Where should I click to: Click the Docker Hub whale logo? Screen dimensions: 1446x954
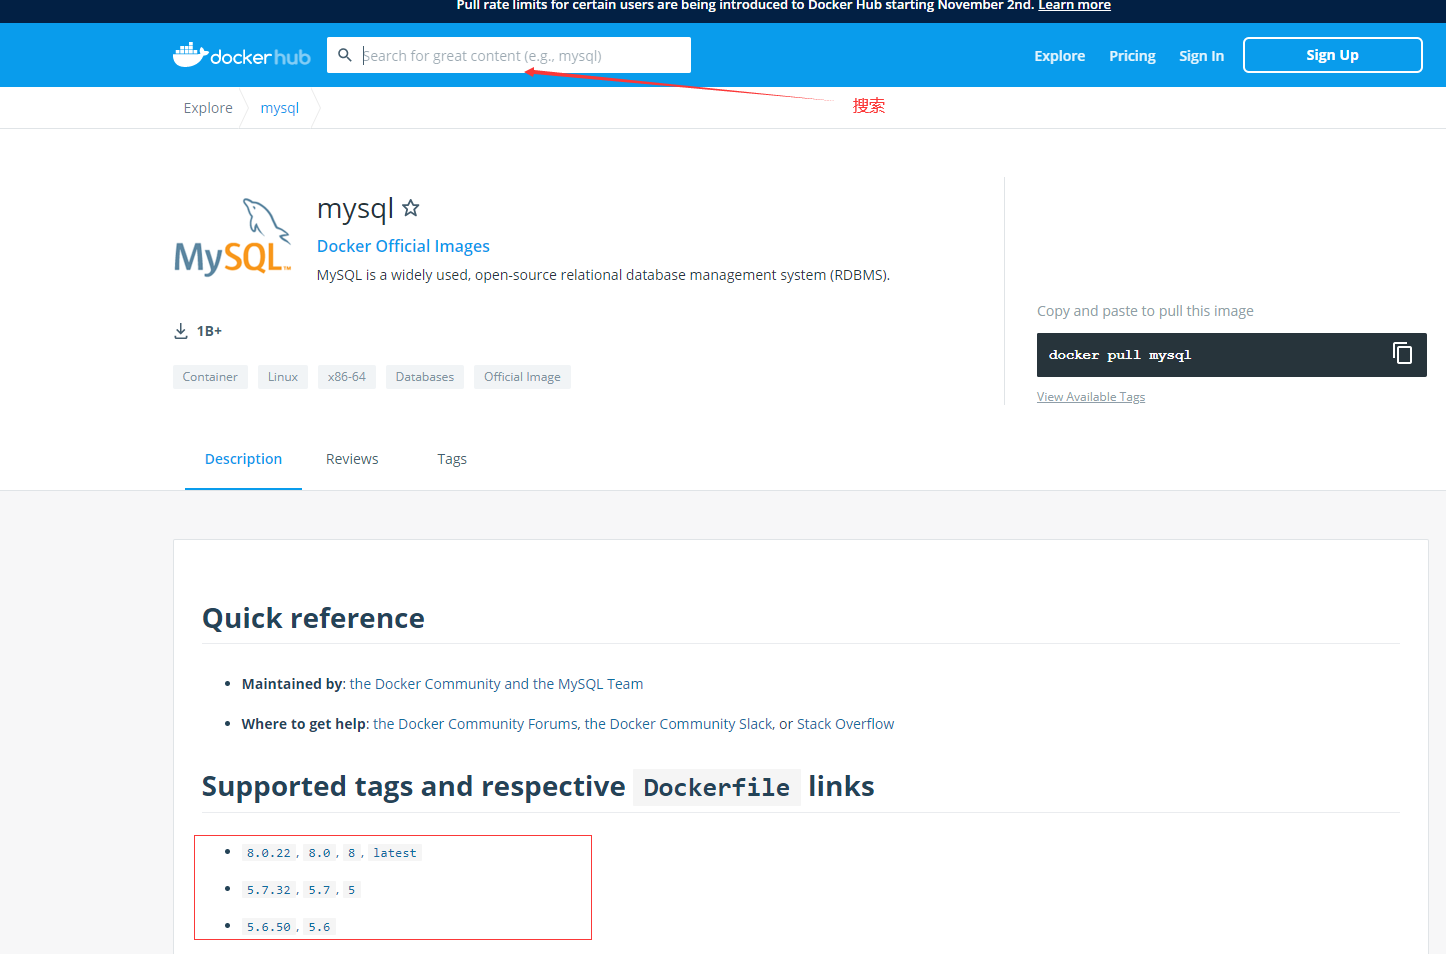192,54
